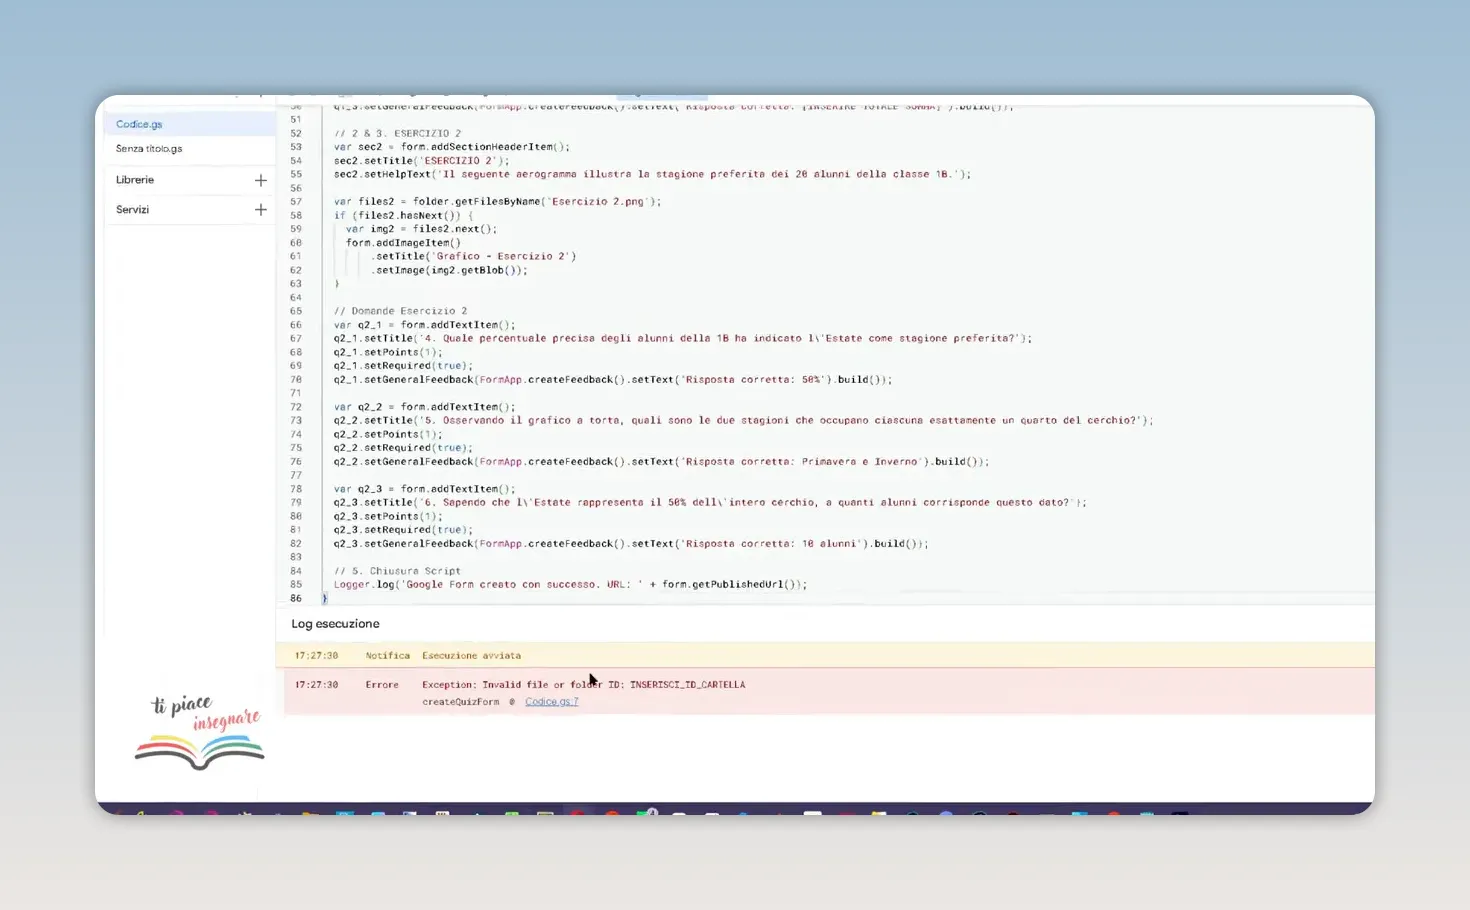Place cursor on '// Domande Esercizio 2' comment

(x=400, y=311)
